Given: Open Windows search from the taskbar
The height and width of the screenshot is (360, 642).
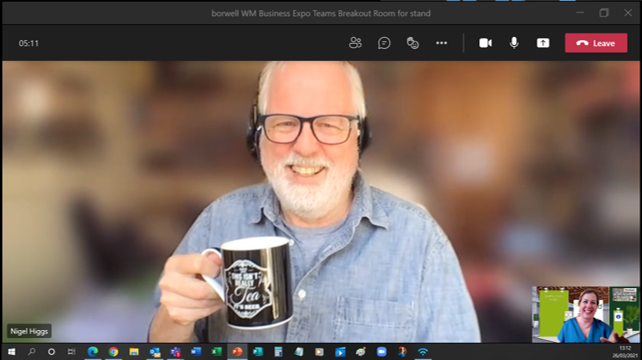Looking at the screenshot, I should pos(32,352).
